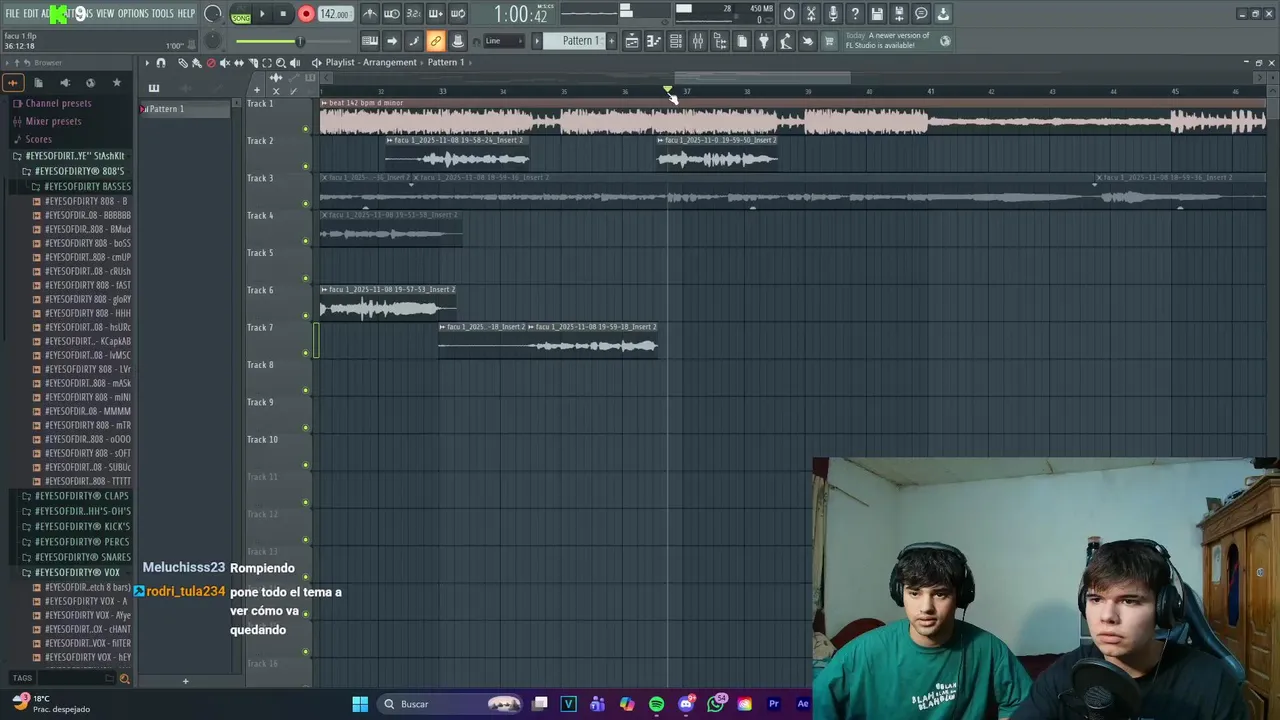Open the Mixer view button
Image resolution: width=1280 pixels, height=720 pixels.
pyautogui.click(x=698, y=41)
